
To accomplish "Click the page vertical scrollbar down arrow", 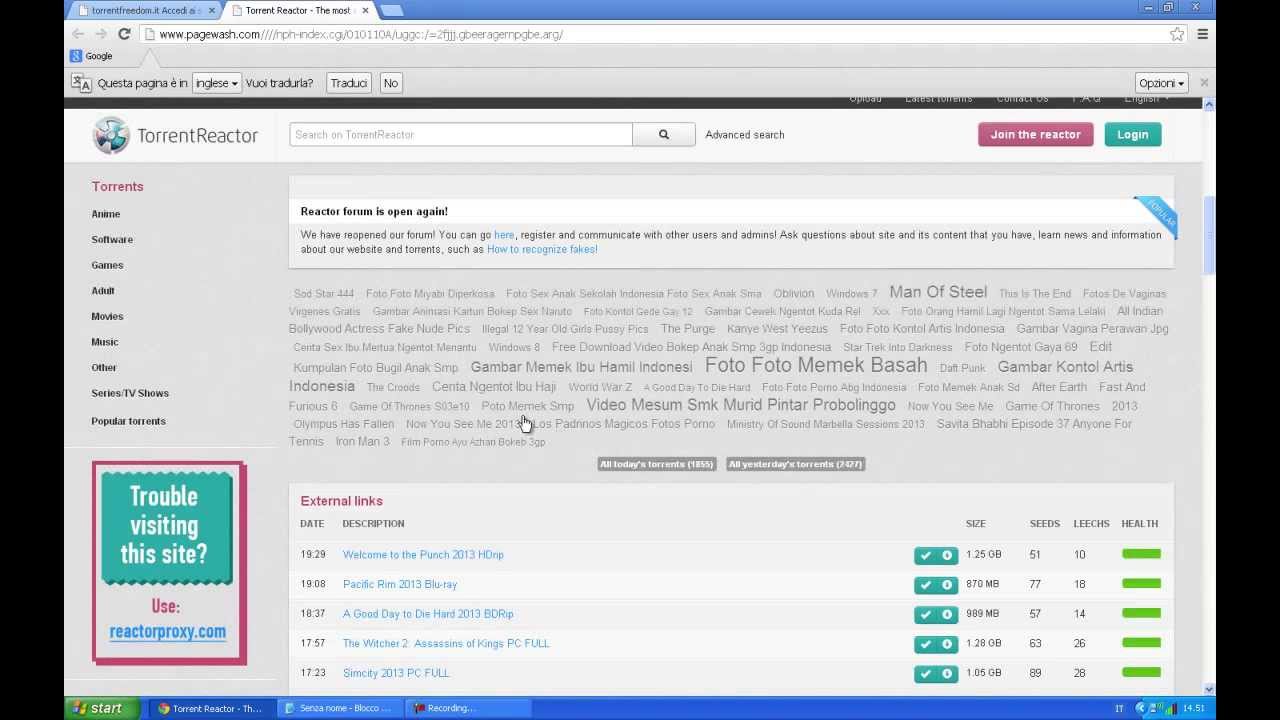I will (1210, 689).
